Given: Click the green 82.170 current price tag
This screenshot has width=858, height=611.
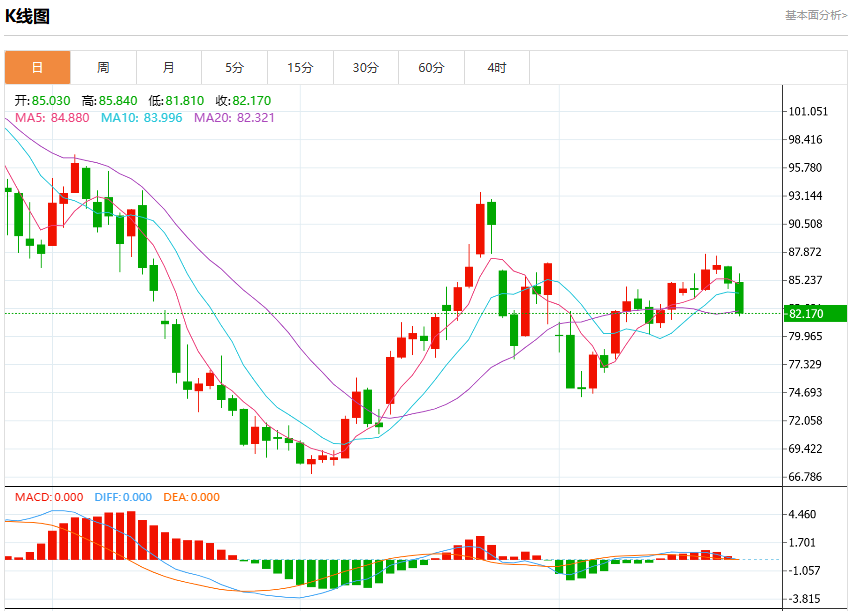Looking at the screenshot, I should [x=815, y=313].
